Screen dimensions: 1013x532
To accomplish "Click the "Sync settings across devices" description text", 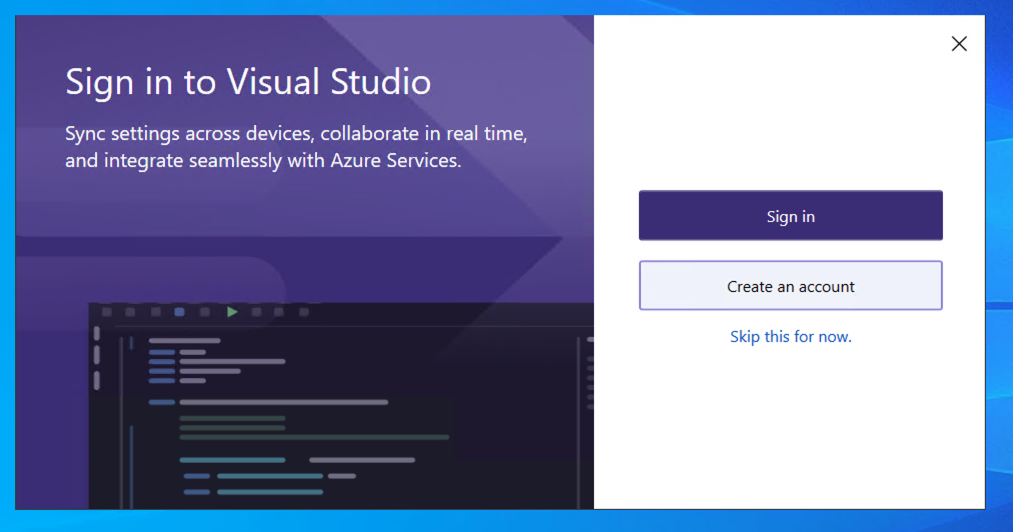I will 295,133.
